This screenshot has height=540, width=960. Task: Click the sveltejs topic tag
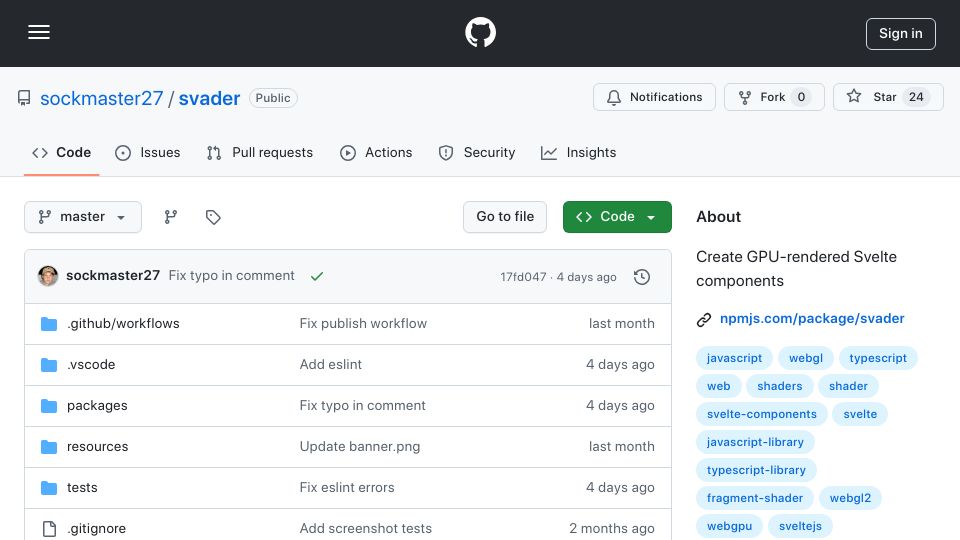click(x=800, y=527)
